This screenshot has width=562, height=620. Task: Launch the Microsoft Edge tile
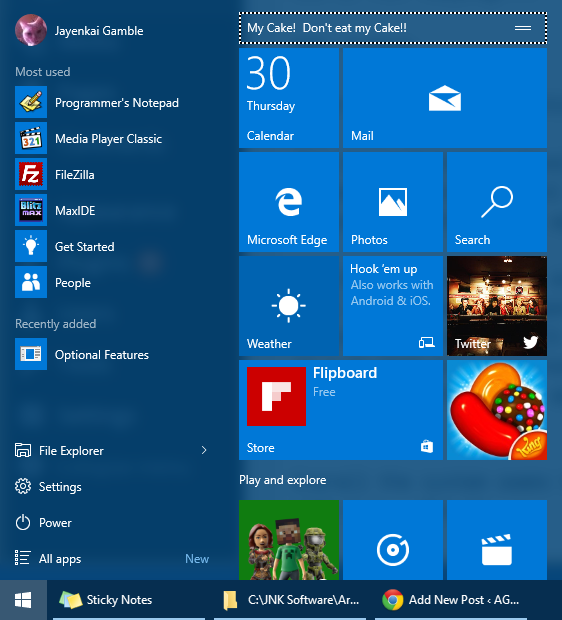click(289, 202)
